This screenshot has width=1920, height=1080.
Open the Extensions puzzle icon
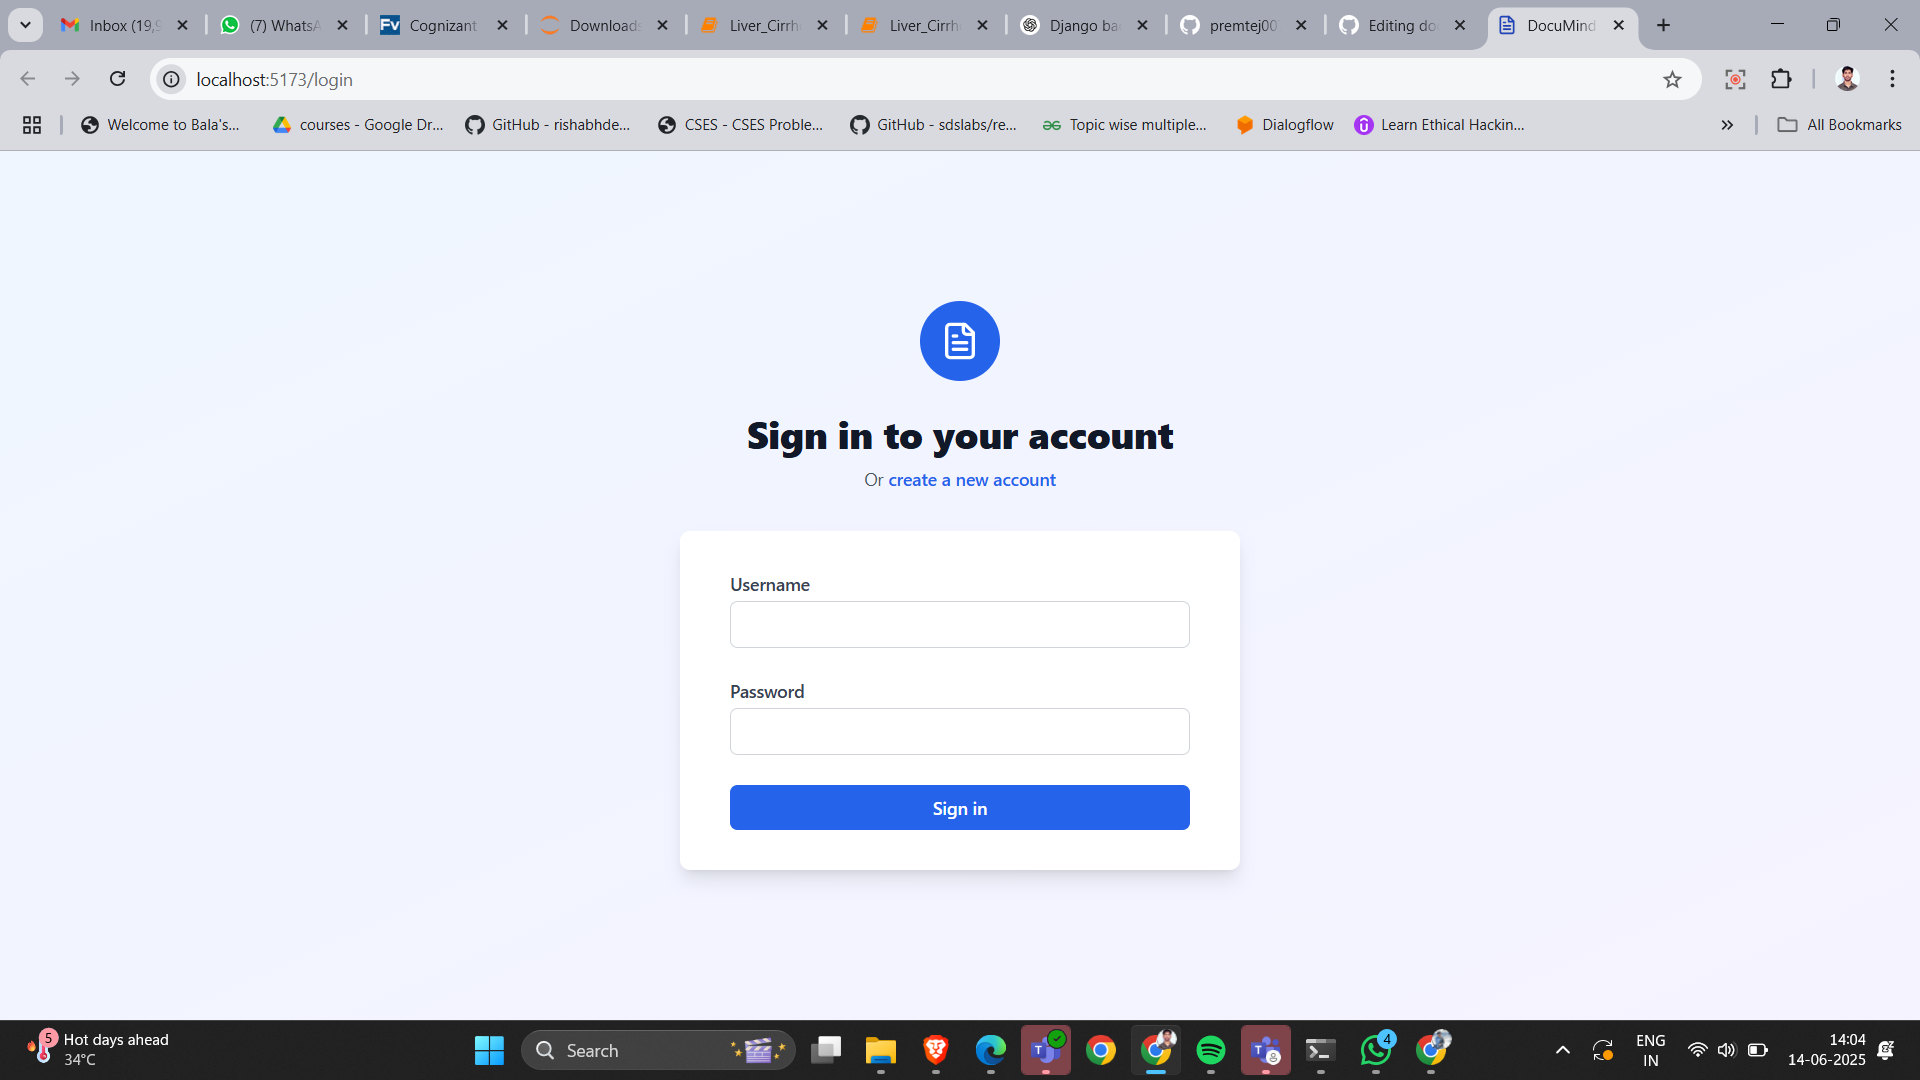[x=1781, y=79]
